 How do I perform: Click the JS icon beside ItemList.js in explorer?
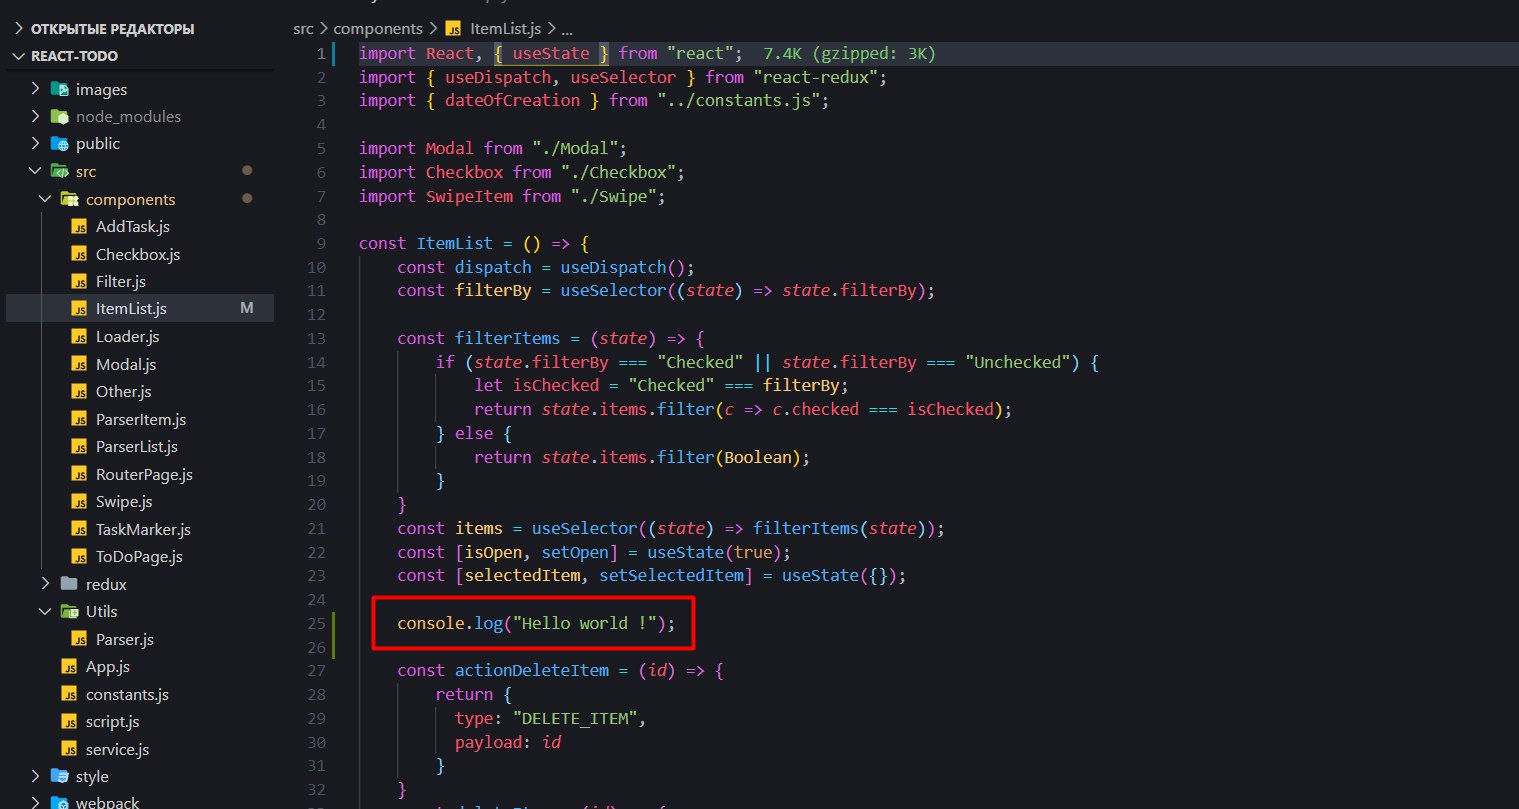coord(79,309)
